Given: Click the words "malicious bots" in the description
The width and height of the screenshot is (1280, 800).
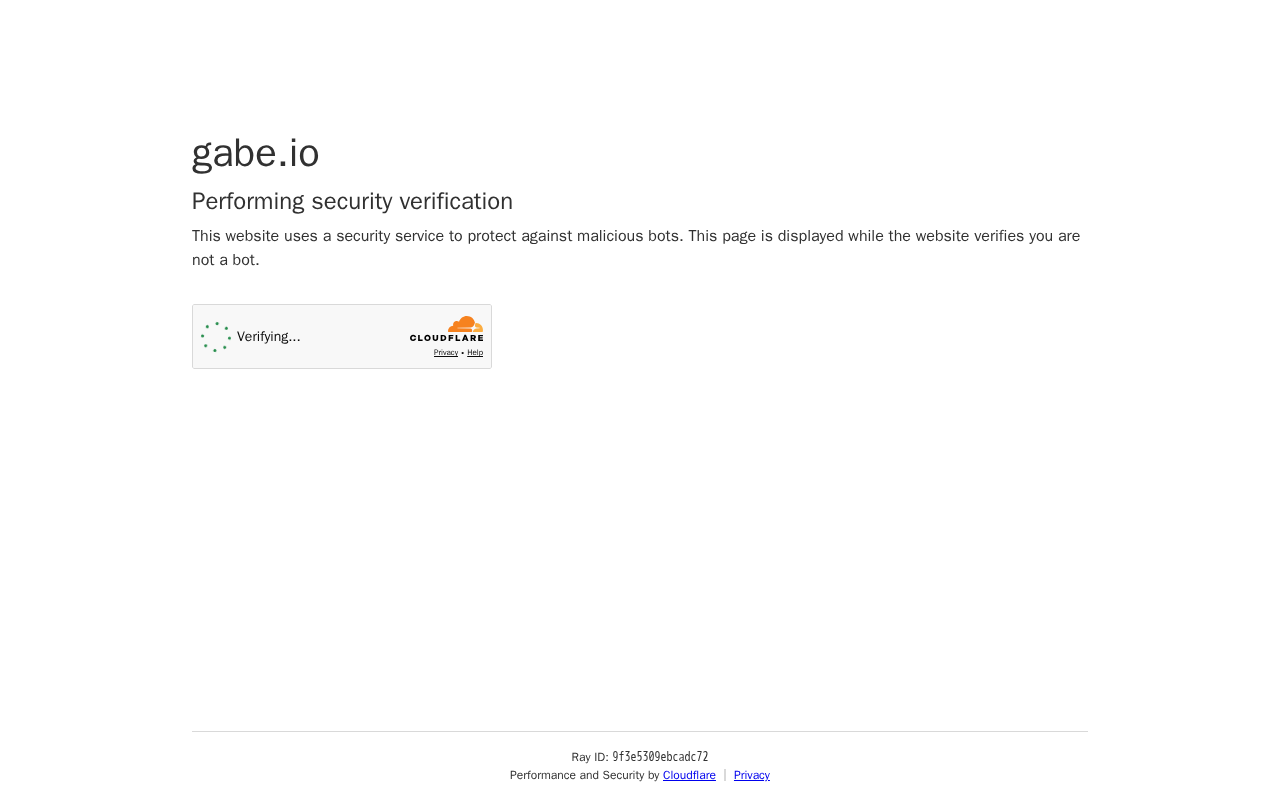Looking at the screenshot, I should (629, 236).
